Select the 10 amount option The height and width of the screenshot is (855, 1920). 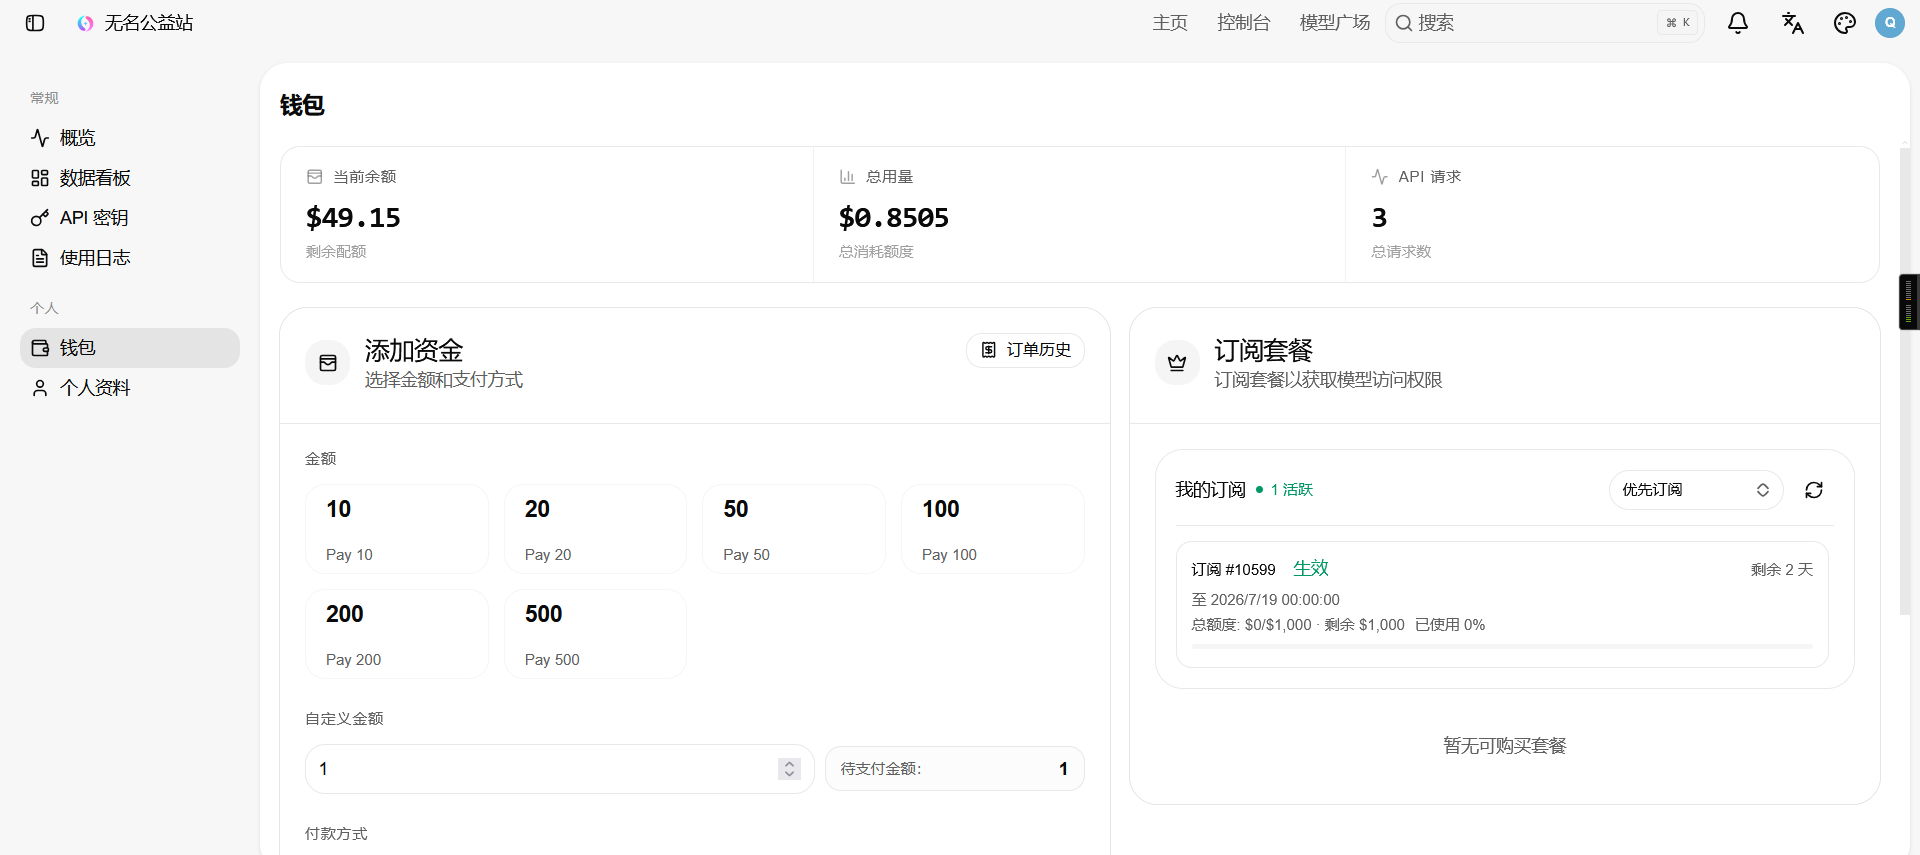pos(397,529)
